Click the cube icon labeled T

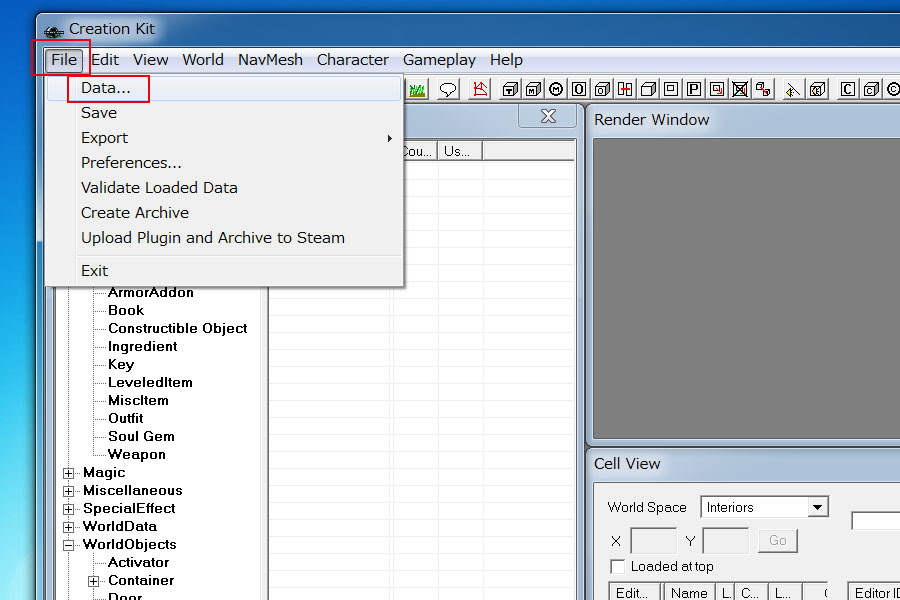510,90
